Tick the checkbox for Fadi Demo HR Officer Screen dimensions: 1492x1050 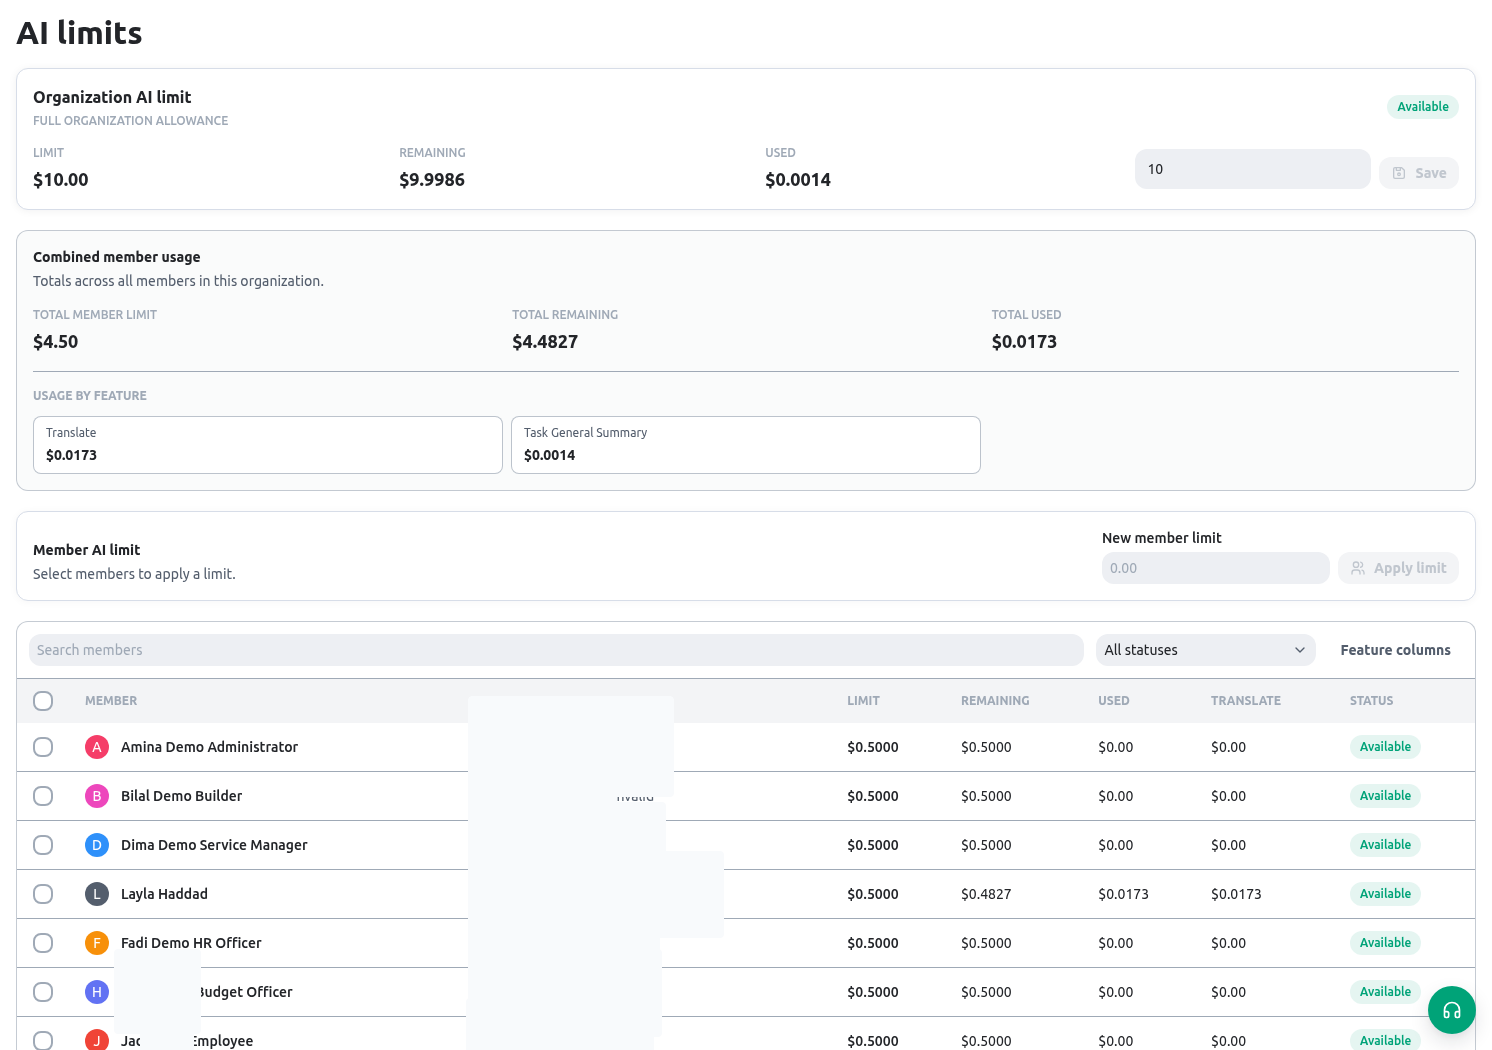[43, 943]
